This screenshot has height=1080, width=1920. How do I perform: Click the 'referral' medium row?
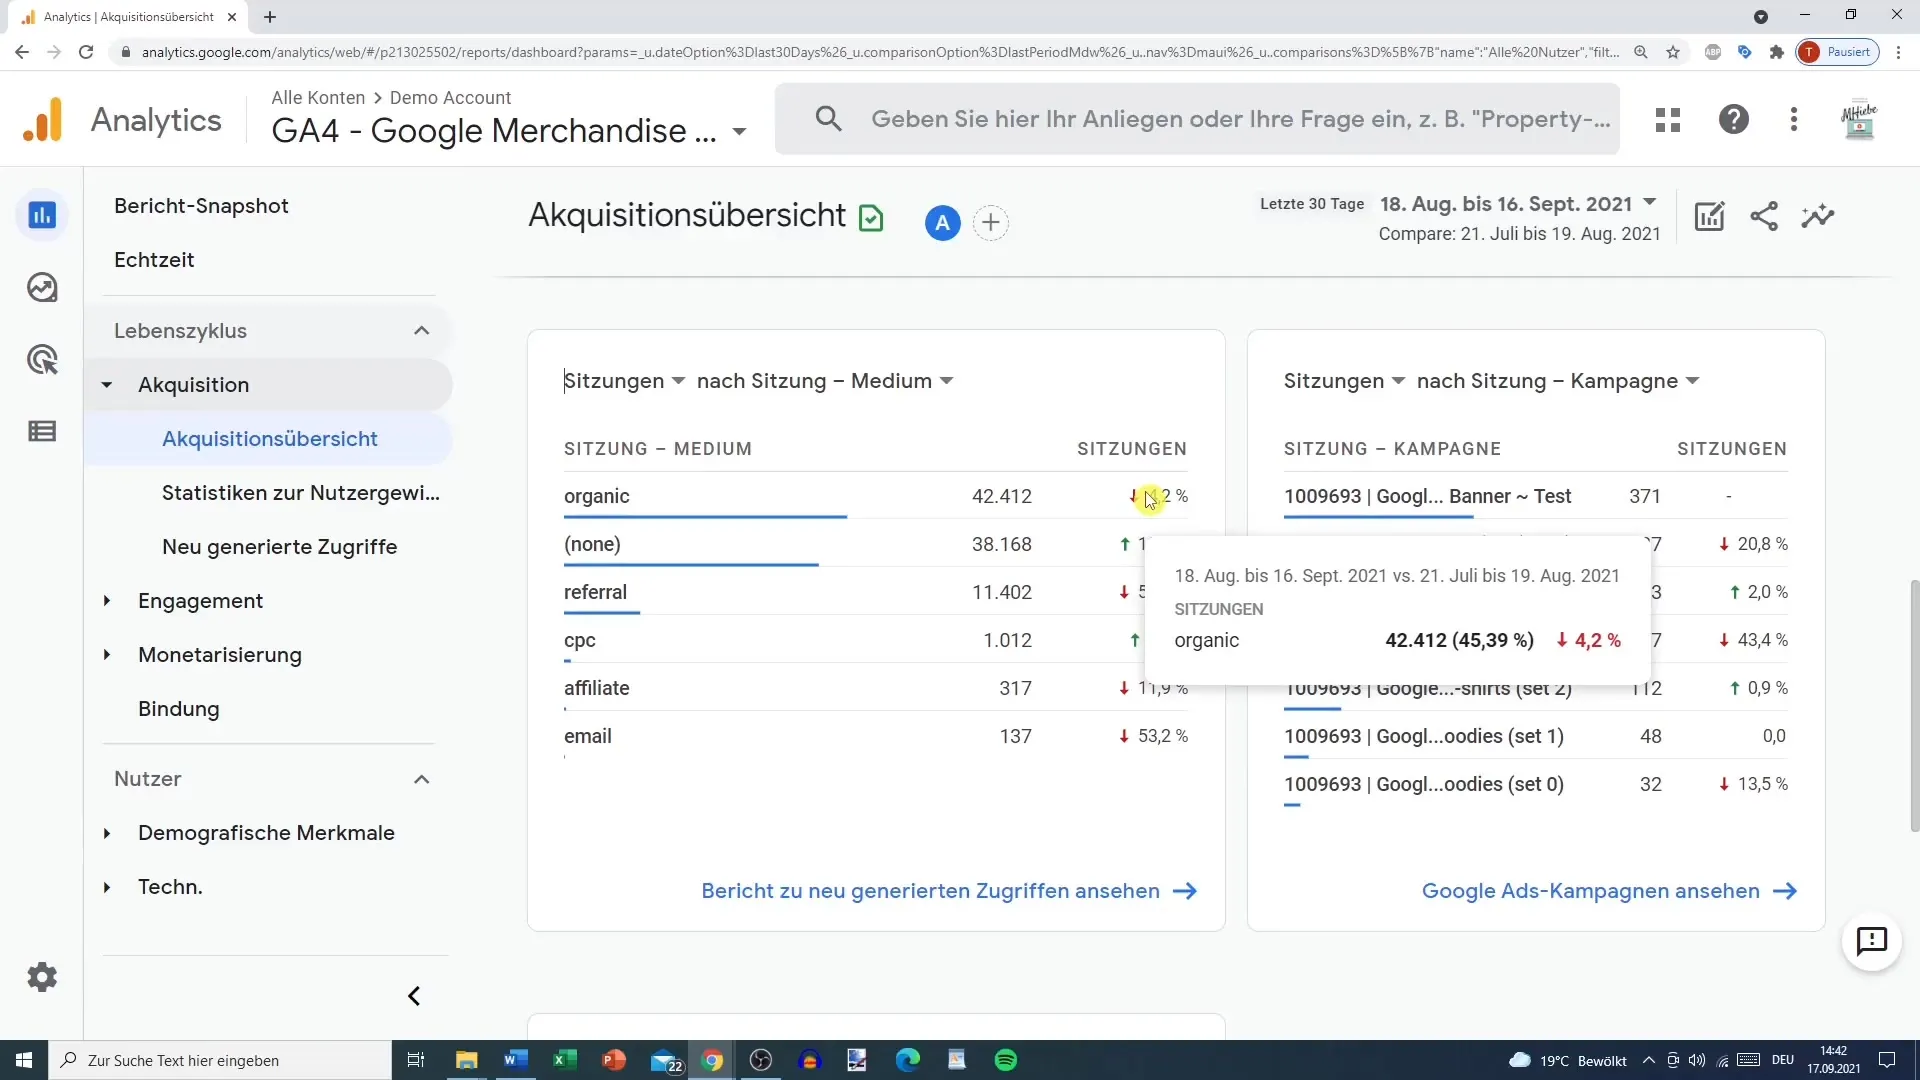point(875,592)
